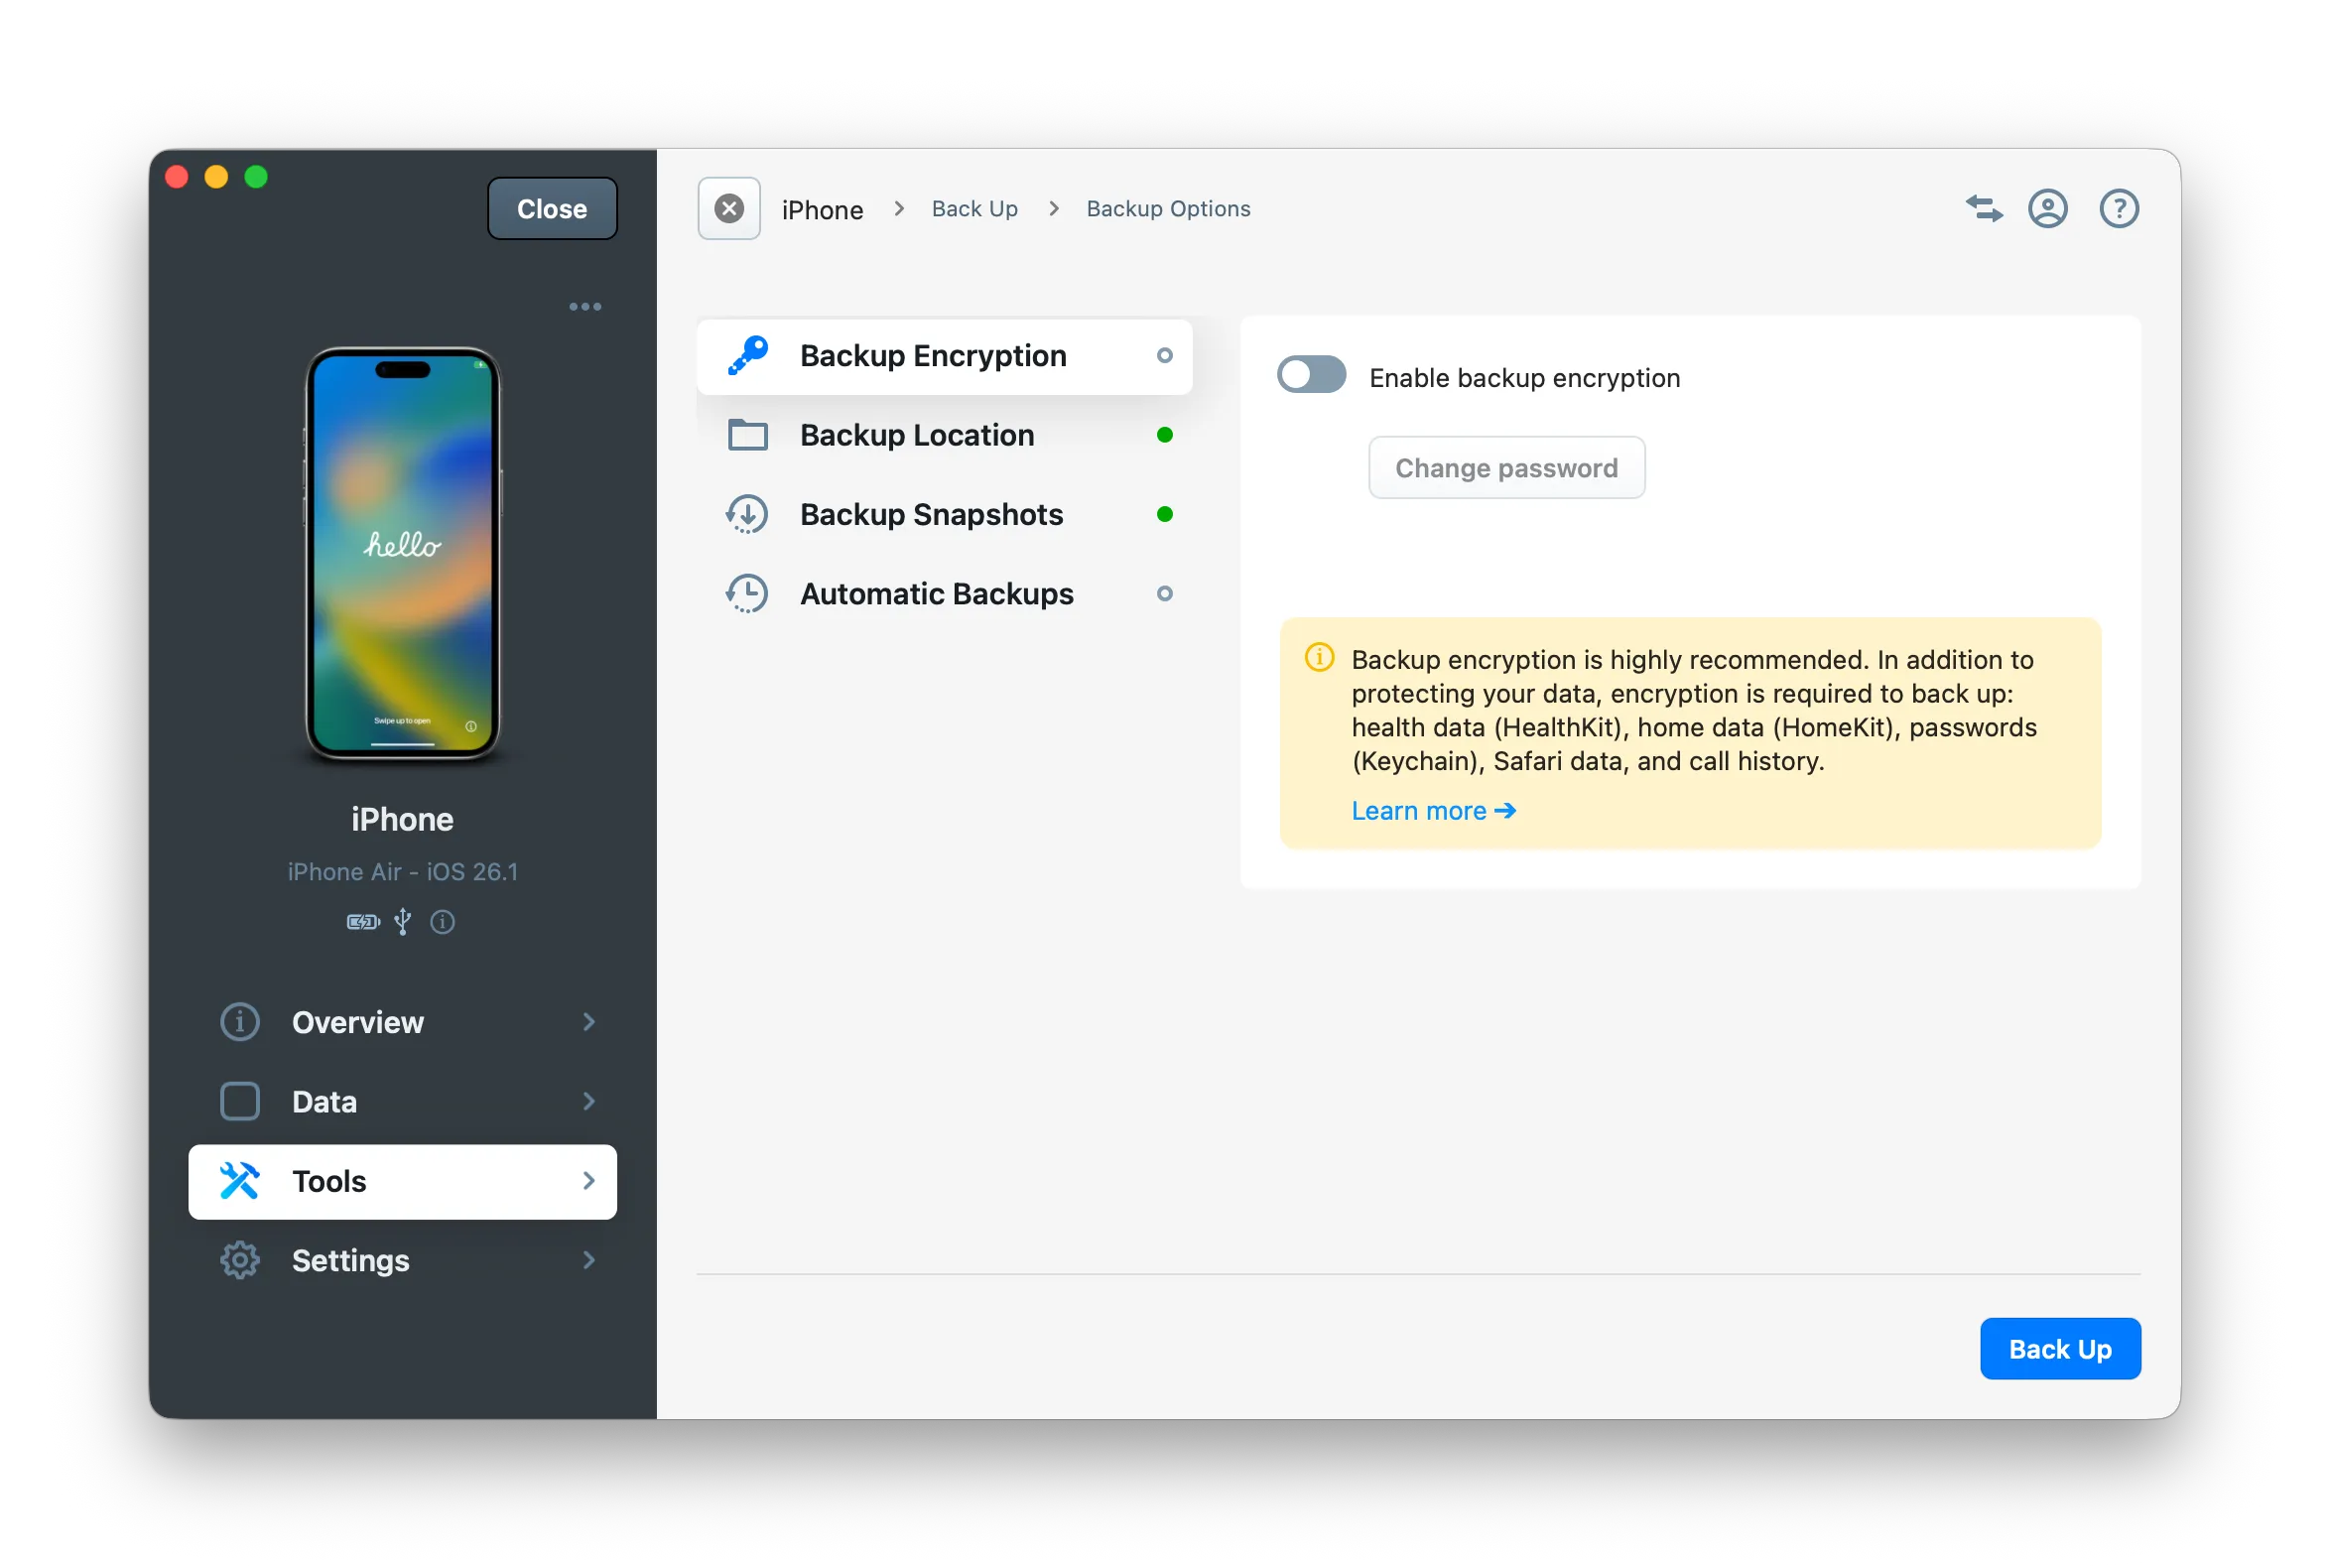The height and width of the screenshot is (1568, 2330).
Task: Click the Backup Snapshots download icon
Action: point(746,514)
